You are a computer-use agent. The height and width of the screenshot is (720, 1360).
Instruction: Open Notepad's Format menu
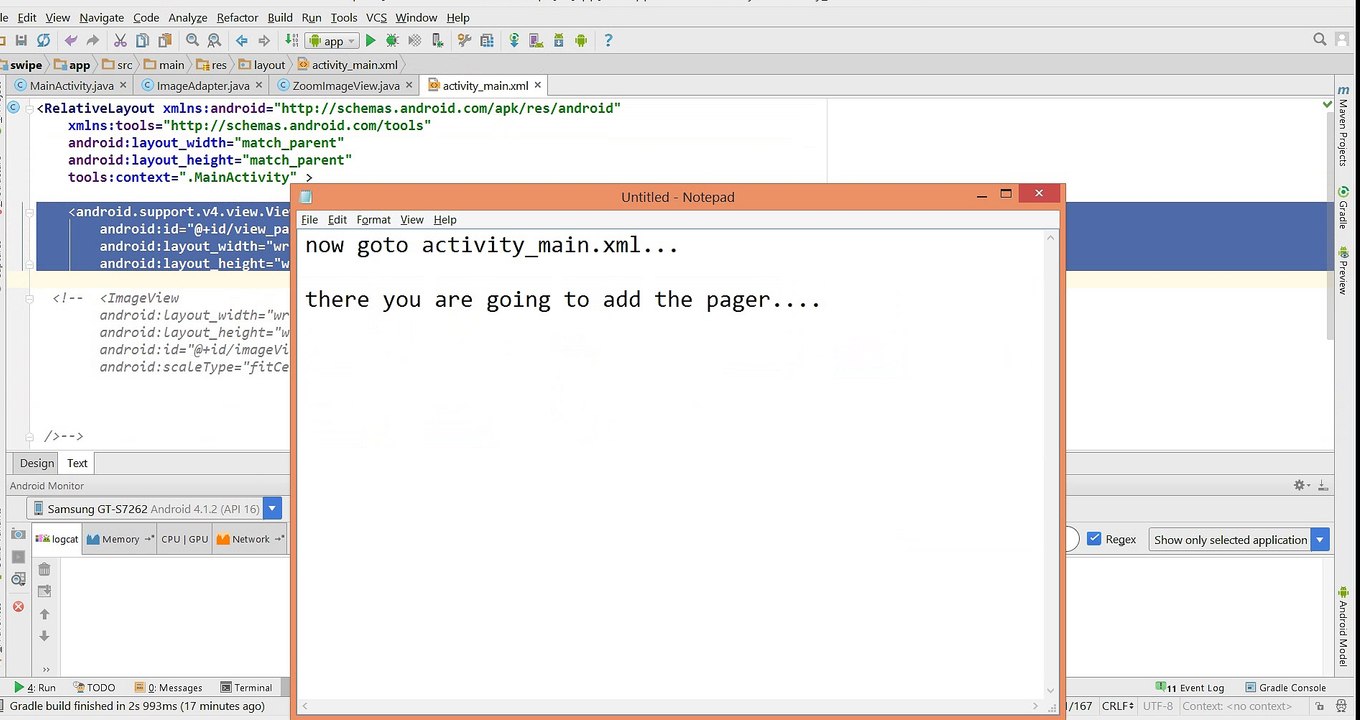tap(374, 220)
